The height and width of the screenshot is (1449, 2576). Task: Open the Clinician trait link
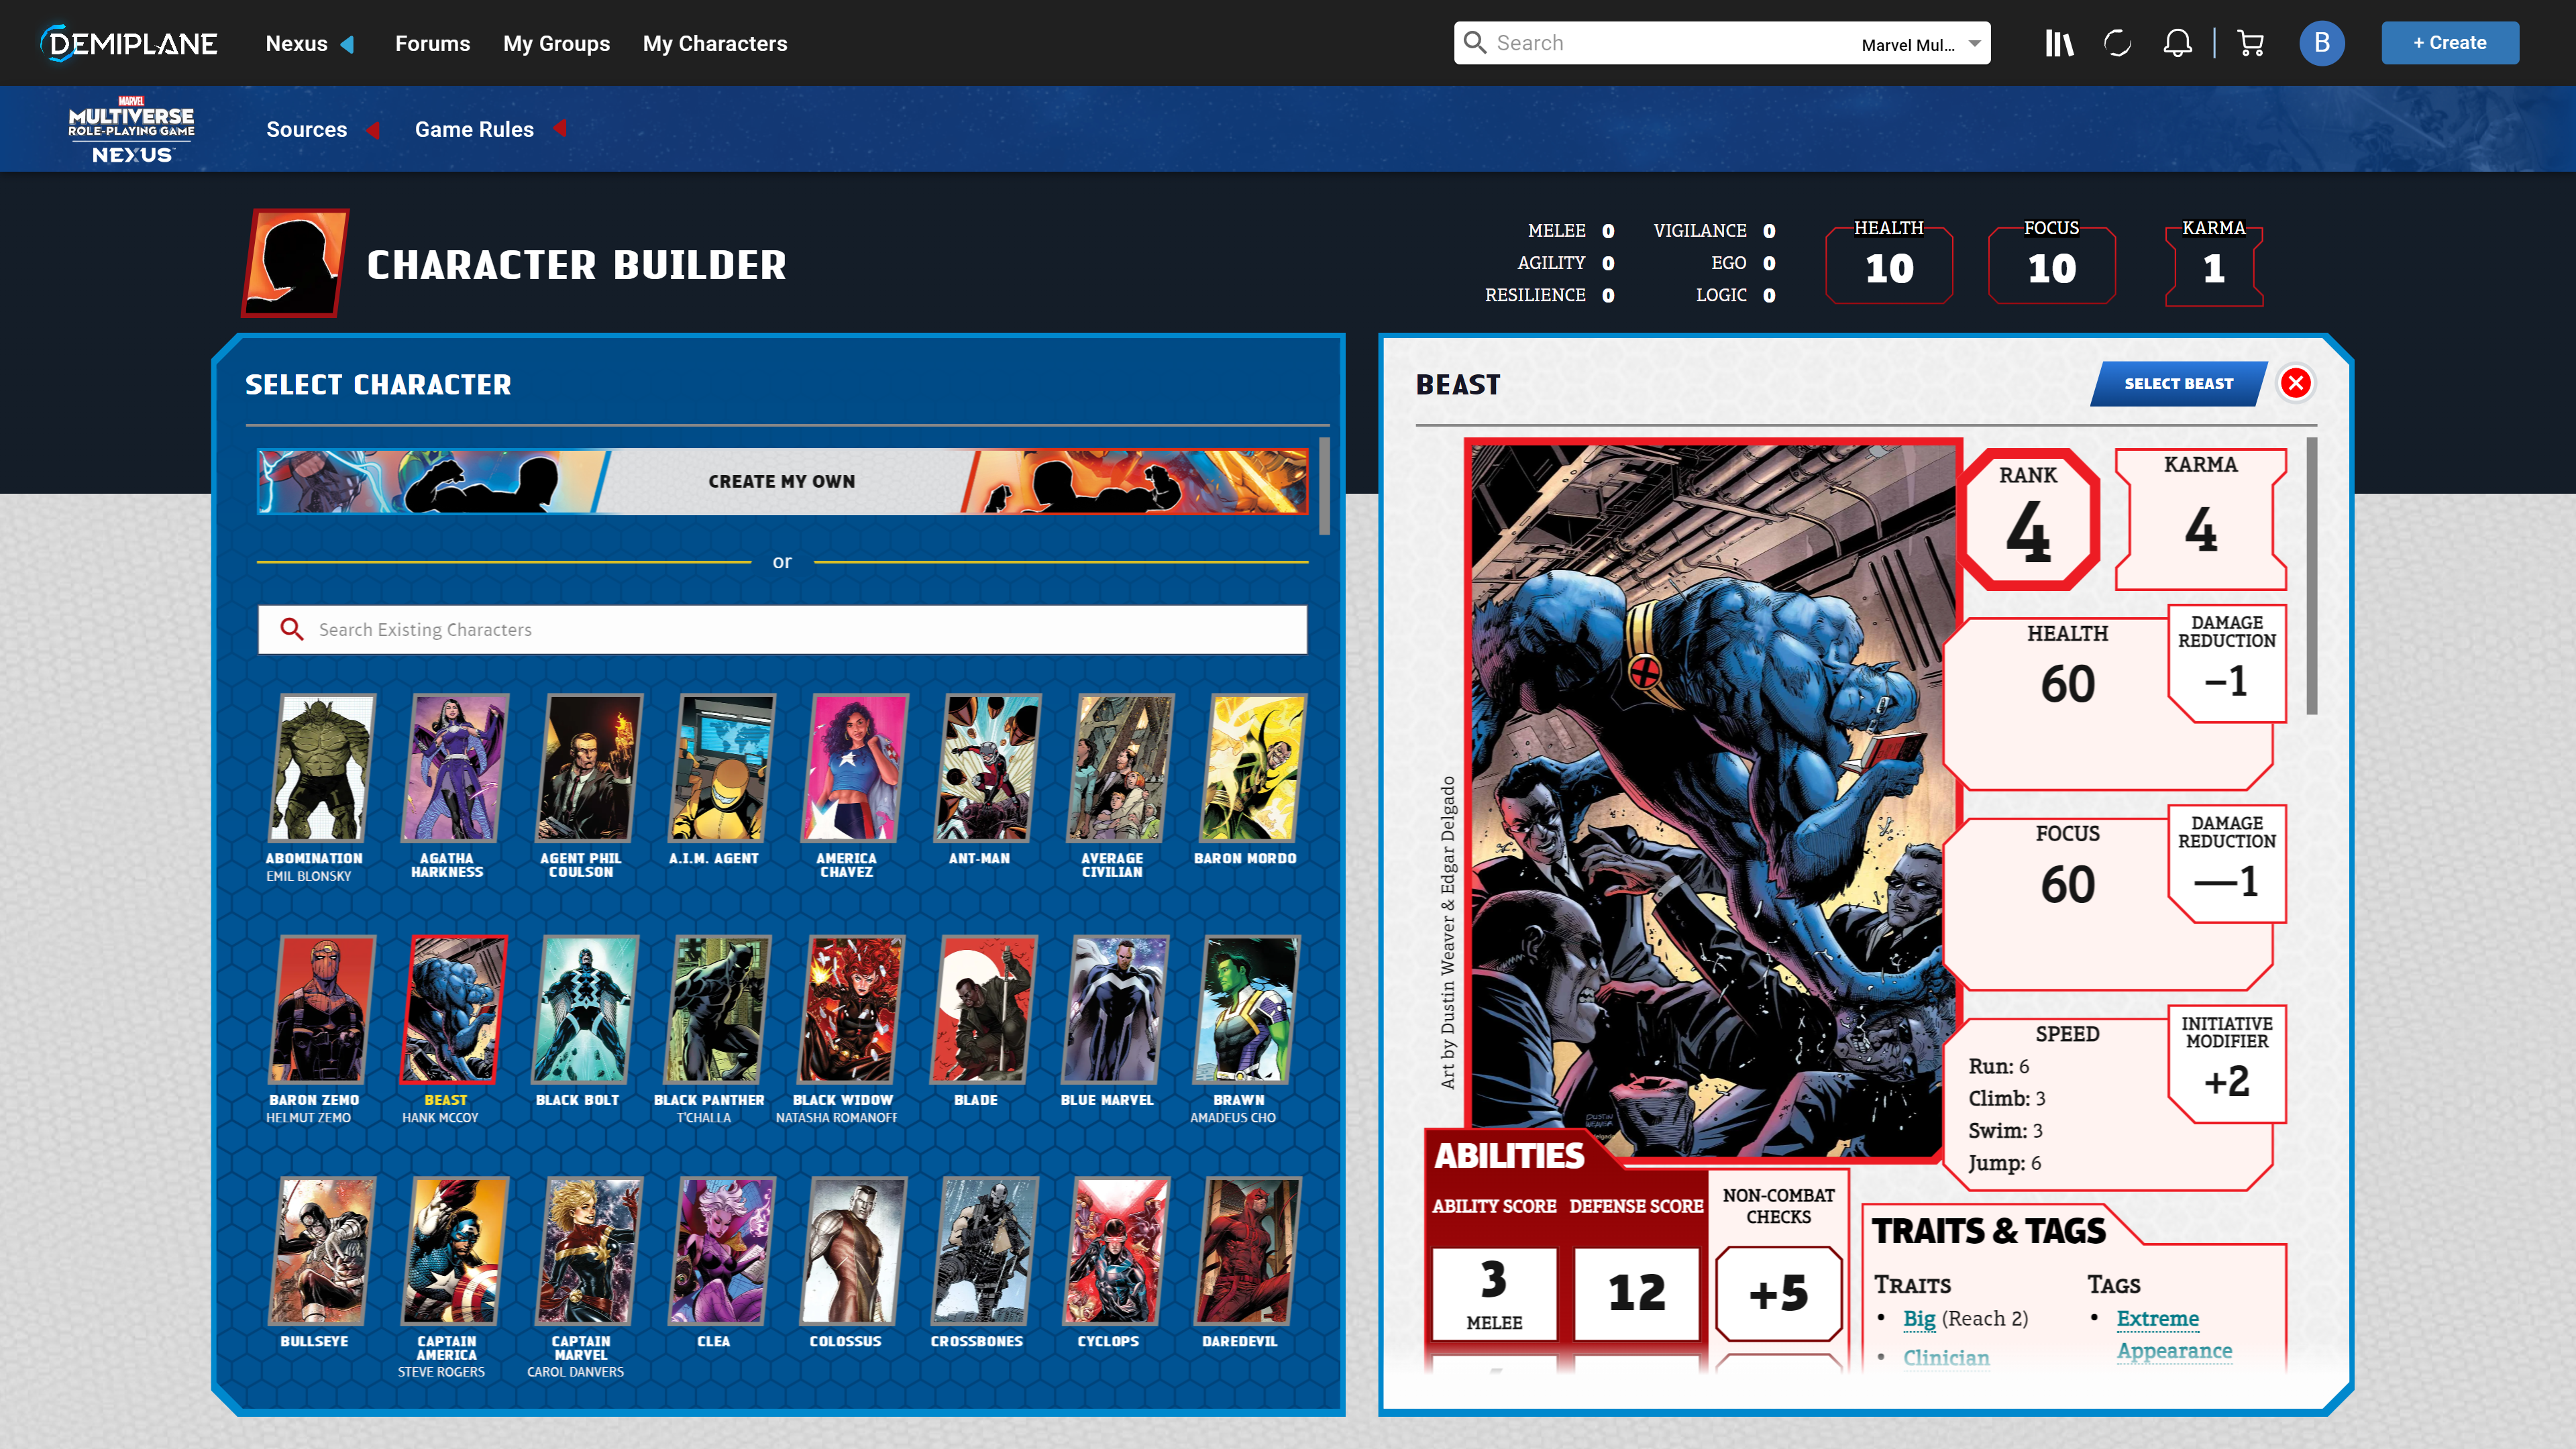(x=1945, y=1357)
